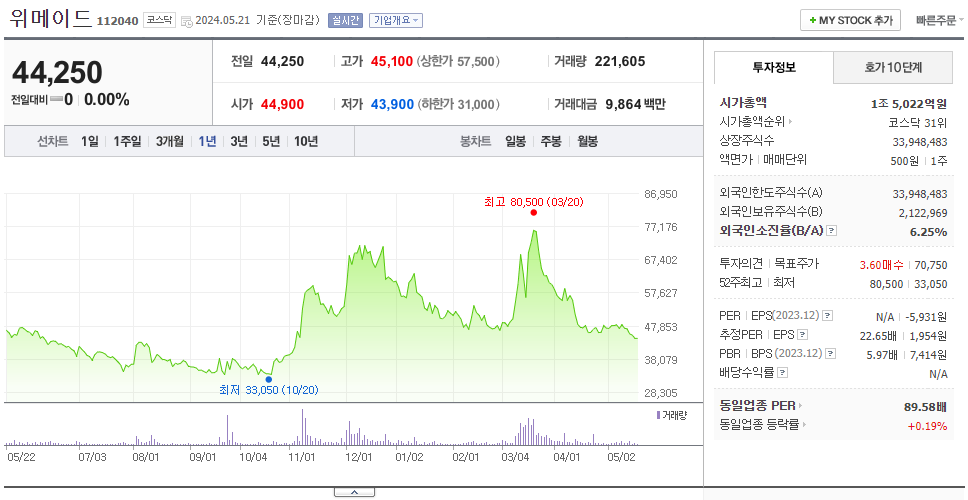Screen dimensions: 968x500
Task: Click the 상한가 57,500 text
Action: [x=458, y=62]
